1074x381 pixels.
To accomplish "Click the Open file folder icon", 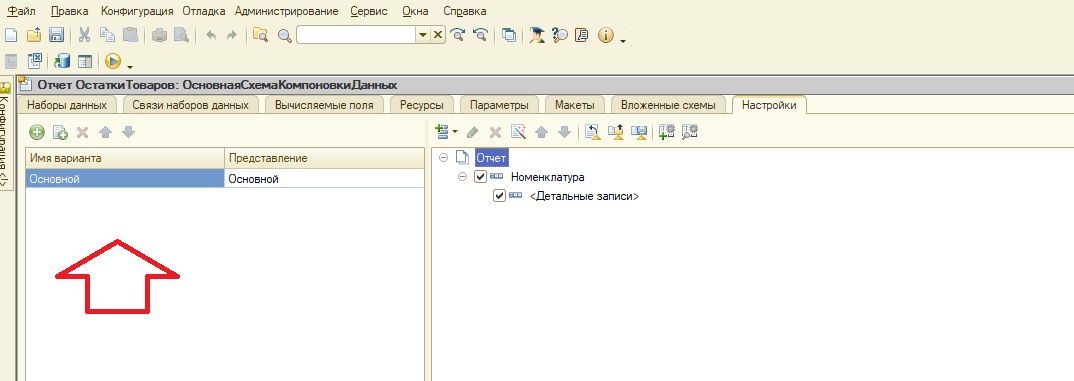I will point(34,36).
